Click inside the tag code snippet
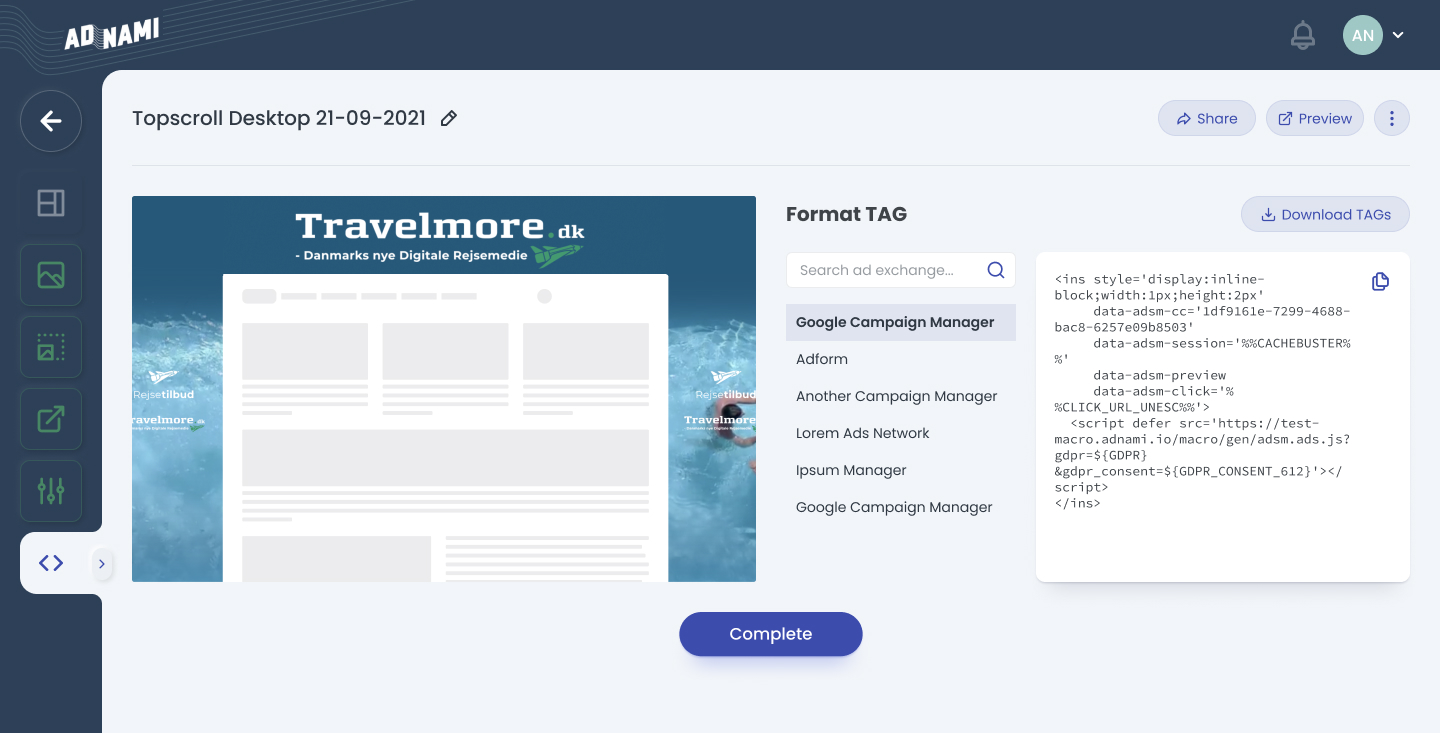Image resolution: width=1440 pixels, height=733 pixels. 1205,391
